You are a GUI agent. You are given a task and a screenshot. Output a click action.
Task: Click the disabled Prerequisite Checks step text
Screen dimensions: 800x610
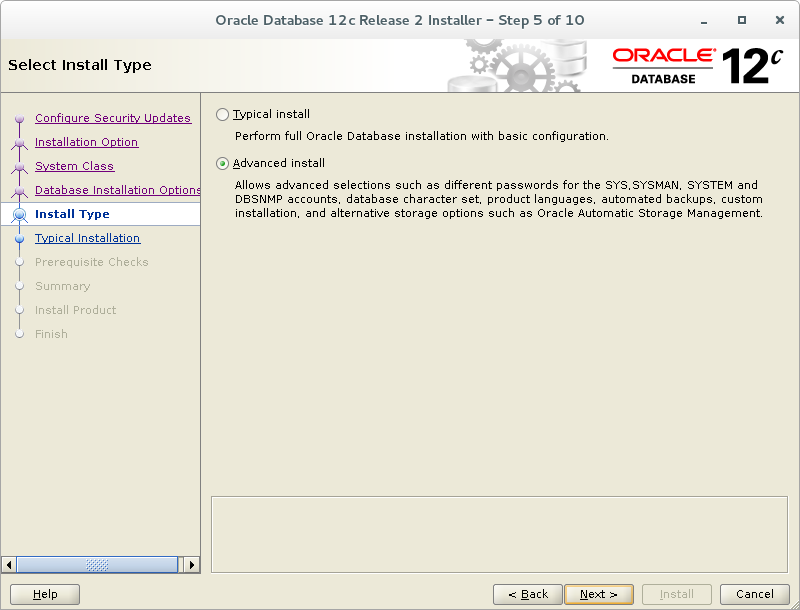92,262
